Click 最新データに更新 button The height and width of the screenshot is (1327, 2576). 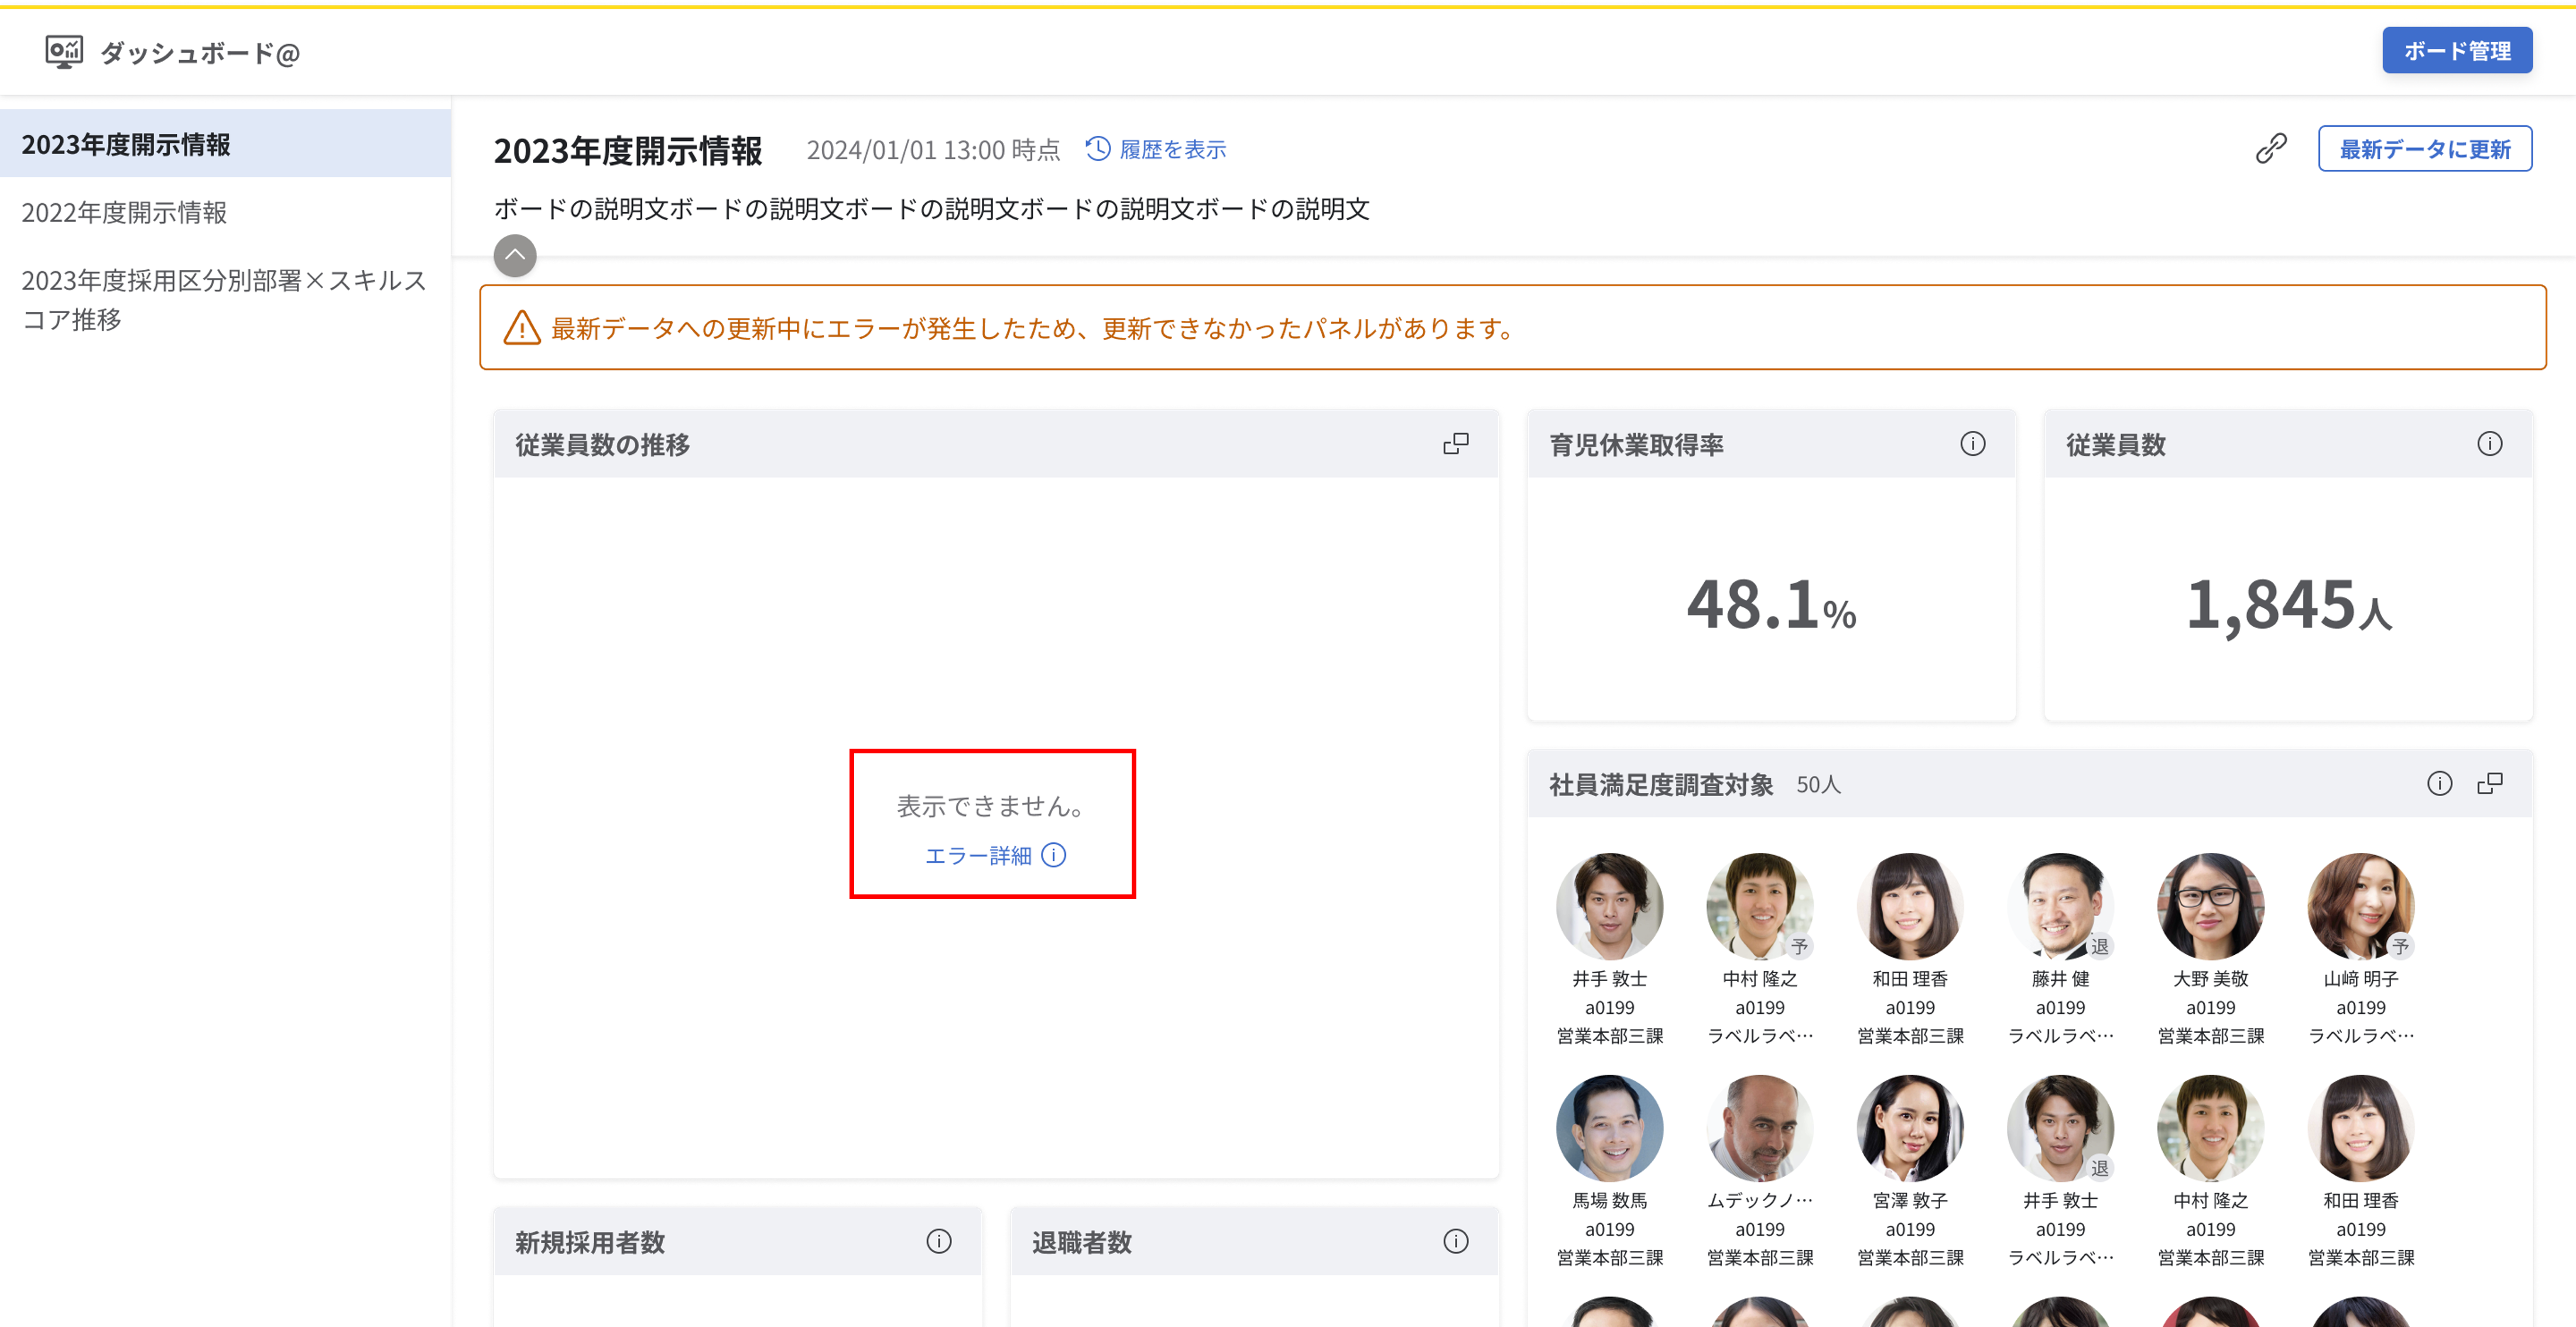[2425, 149]
